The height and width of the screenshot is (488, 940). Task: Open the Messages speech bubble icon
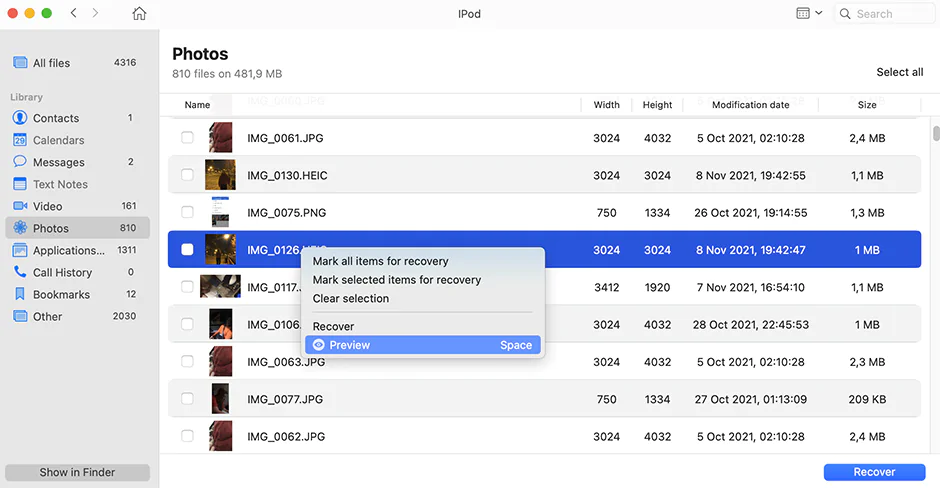[x=20, y=162]
